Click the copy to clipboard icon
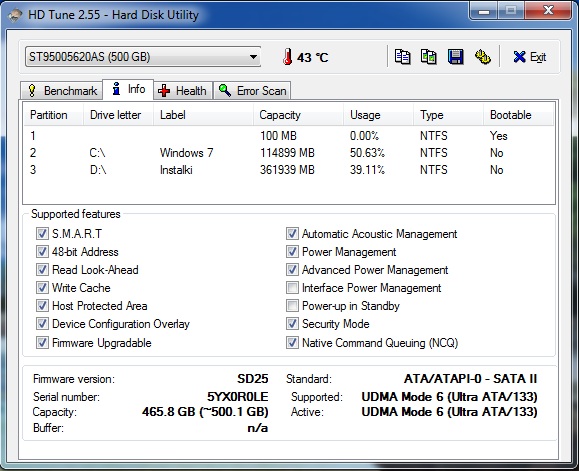This screenshot has width=579, height=471. [402, 57]
